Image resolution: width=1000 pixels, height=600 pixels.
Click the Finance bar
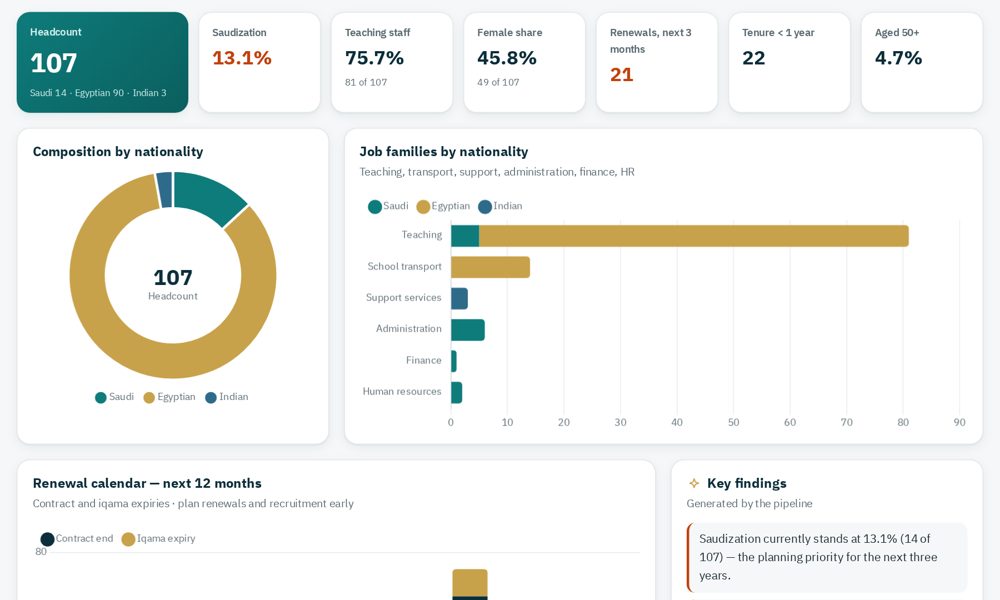453,361
